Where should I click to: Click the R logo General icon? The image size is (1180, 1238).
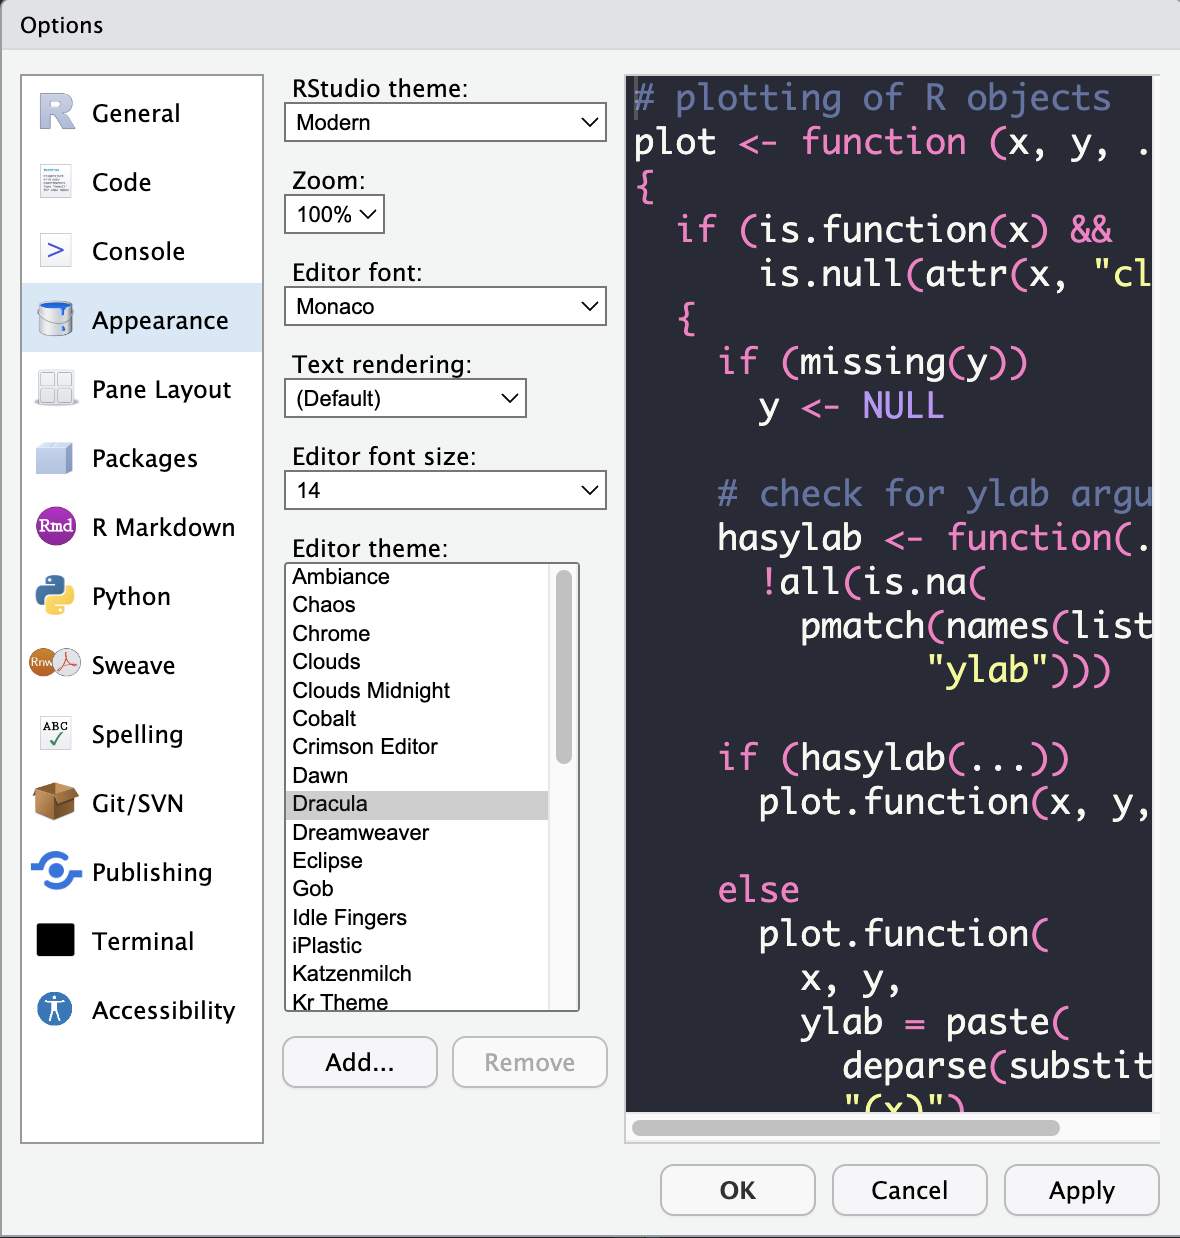[x=55, y=112]
